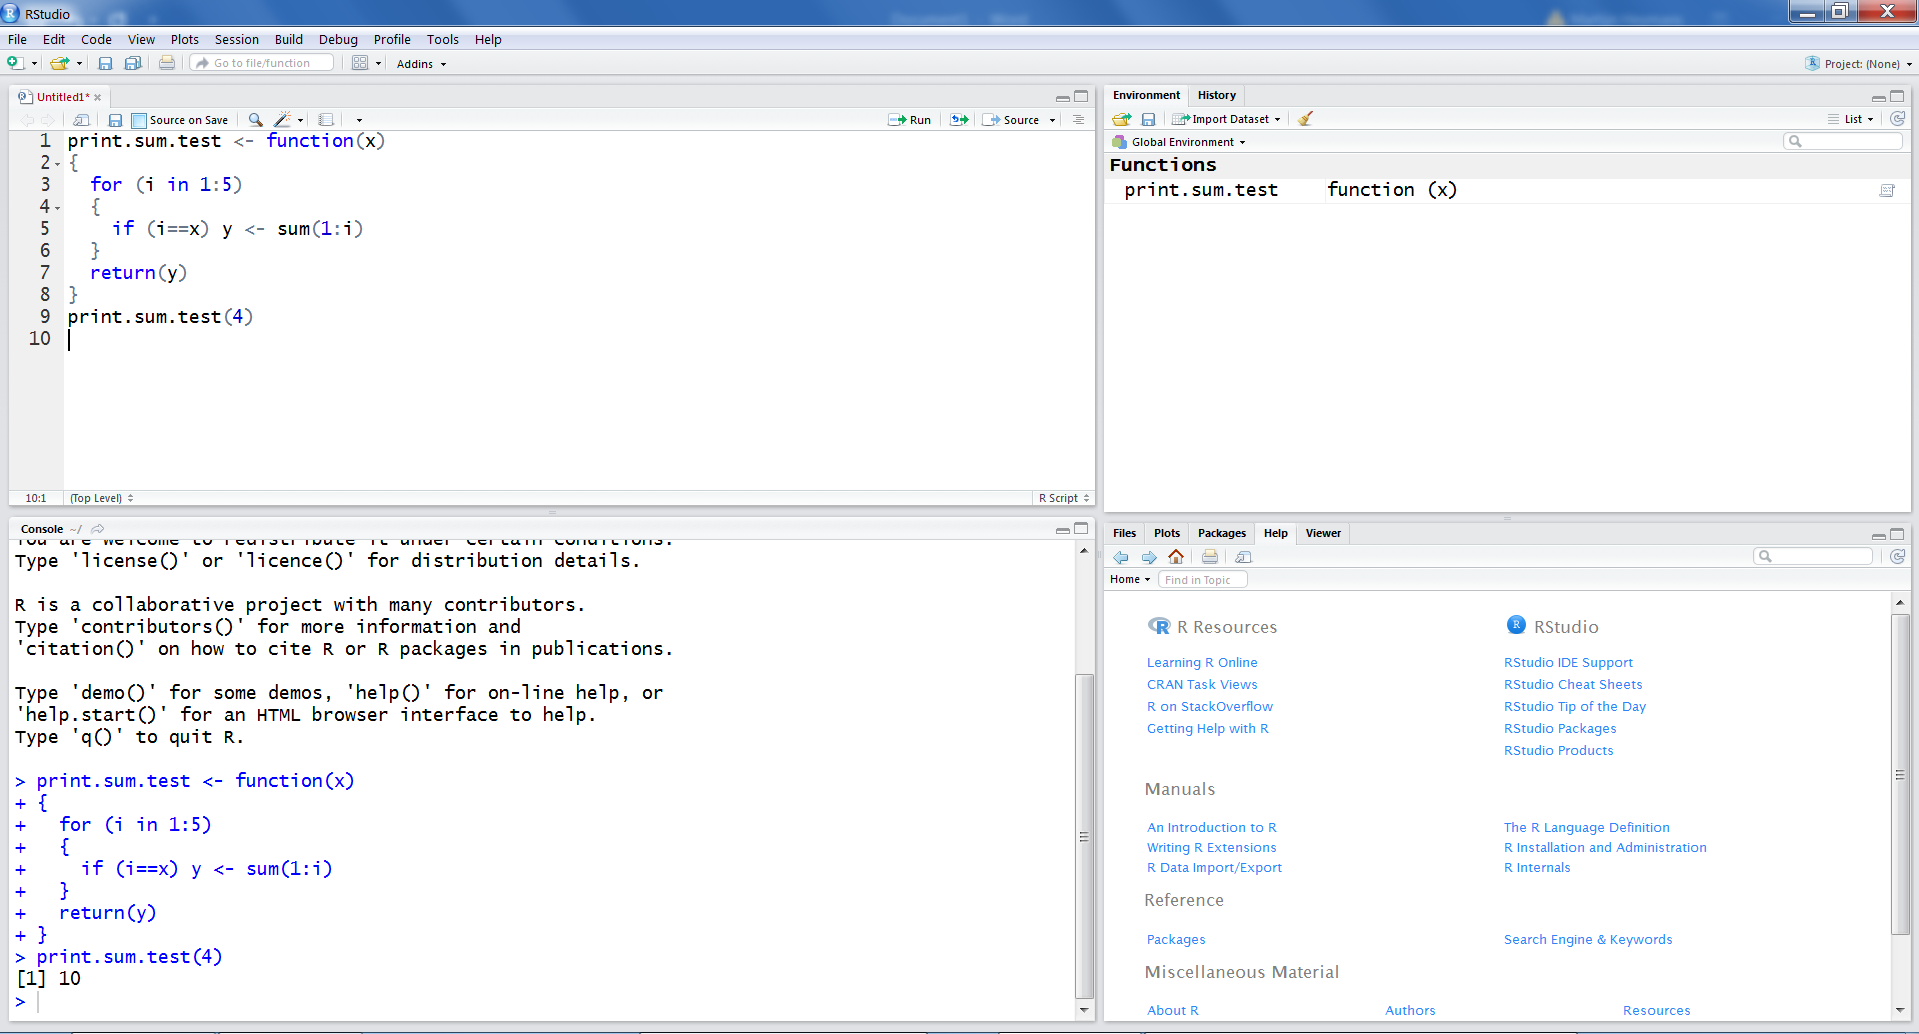Click the compile report notebook icon

(326, 120)
